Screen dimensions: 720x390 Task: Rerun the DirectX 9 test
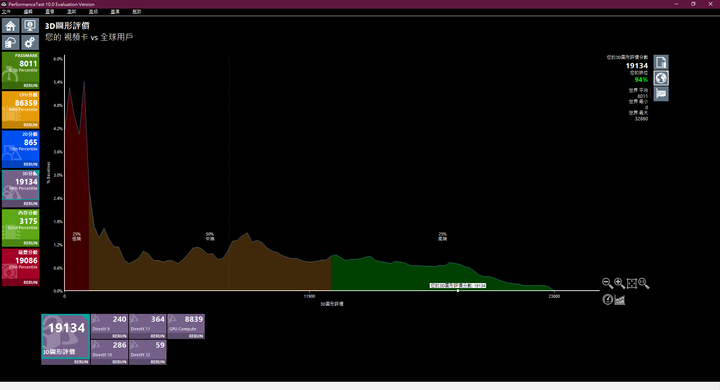(119, 336)
